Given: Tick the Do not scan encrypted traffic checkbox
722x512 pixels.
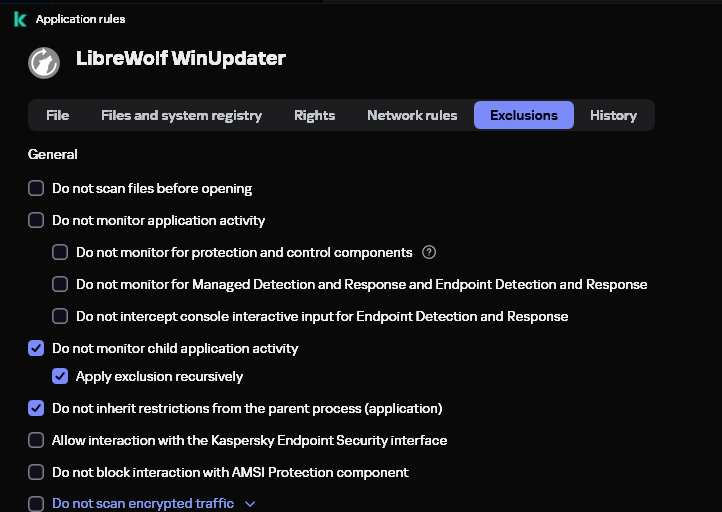Looking at the screenshot, I should 36,504.
